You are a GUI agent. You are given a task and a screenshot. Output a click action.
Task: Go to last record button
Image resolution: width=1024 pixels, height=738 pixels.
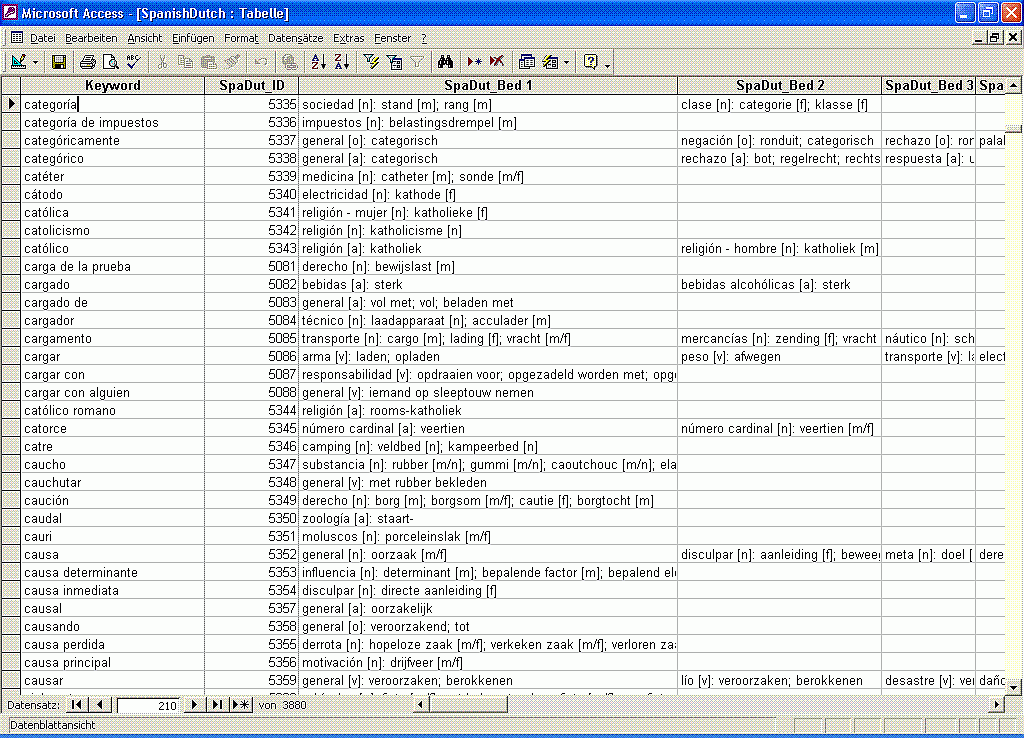tap(217, 705)
